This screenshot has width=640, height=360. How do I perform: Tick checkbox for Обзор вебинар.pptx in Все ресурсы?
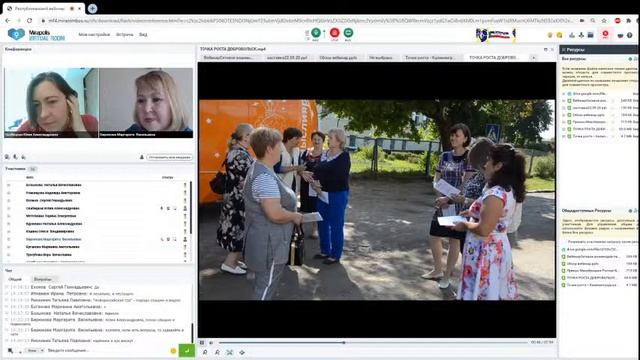point(564,115)
